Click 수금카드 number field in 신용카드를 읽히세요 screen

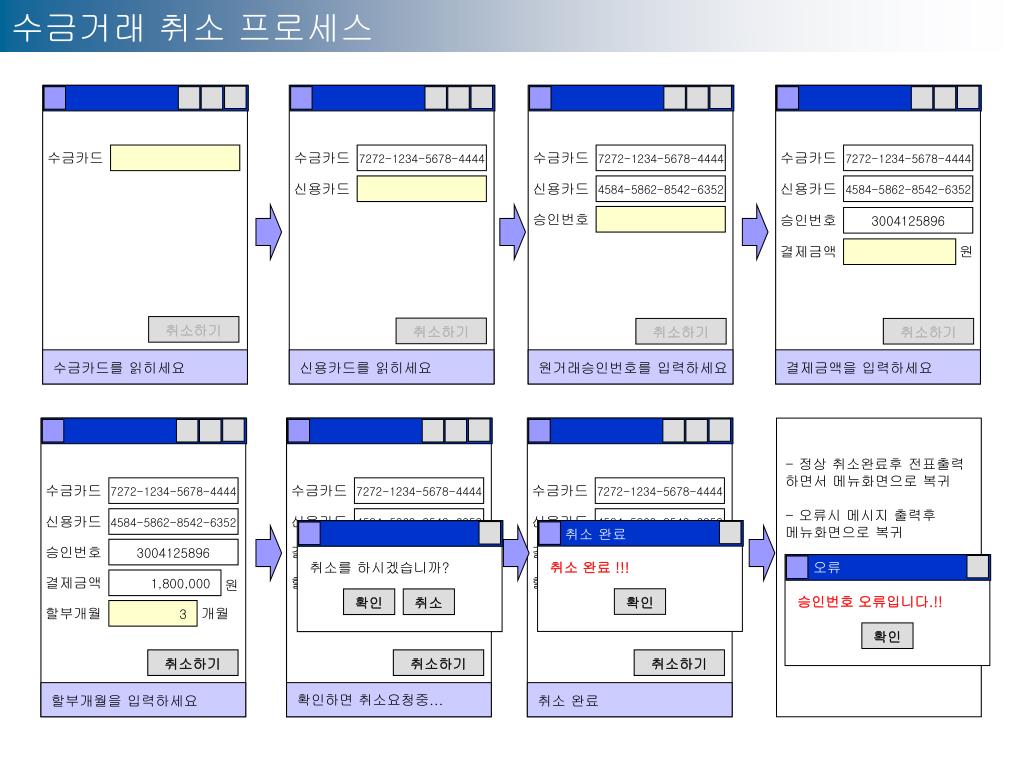coord(421,158)
